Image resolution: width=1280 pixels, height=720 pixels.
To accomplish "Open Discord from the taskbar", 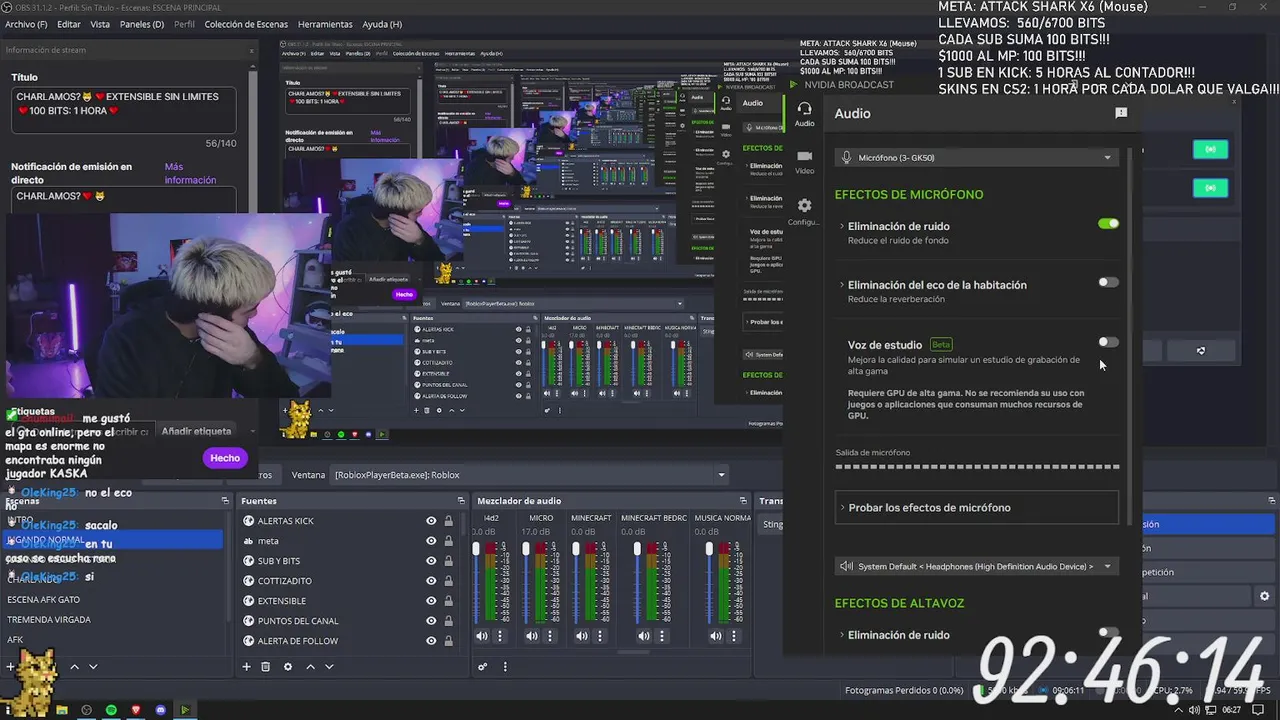I will coord(161,710).
